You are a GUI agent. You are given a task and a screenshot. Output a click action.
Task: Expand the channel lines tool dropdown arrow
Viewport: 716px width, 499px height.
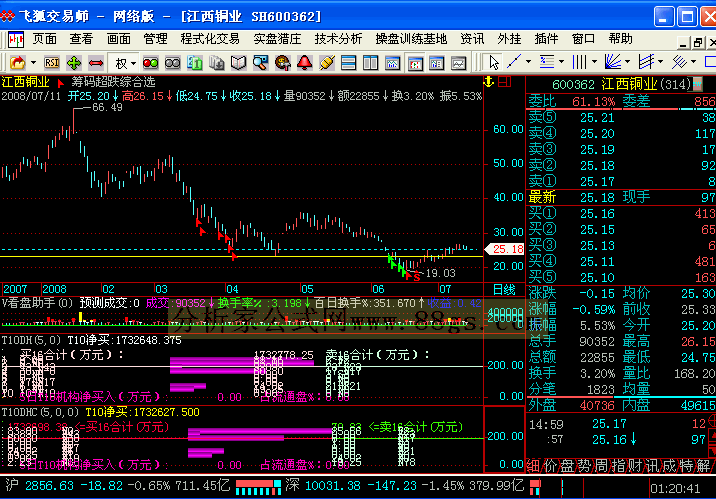click(661, 61)
